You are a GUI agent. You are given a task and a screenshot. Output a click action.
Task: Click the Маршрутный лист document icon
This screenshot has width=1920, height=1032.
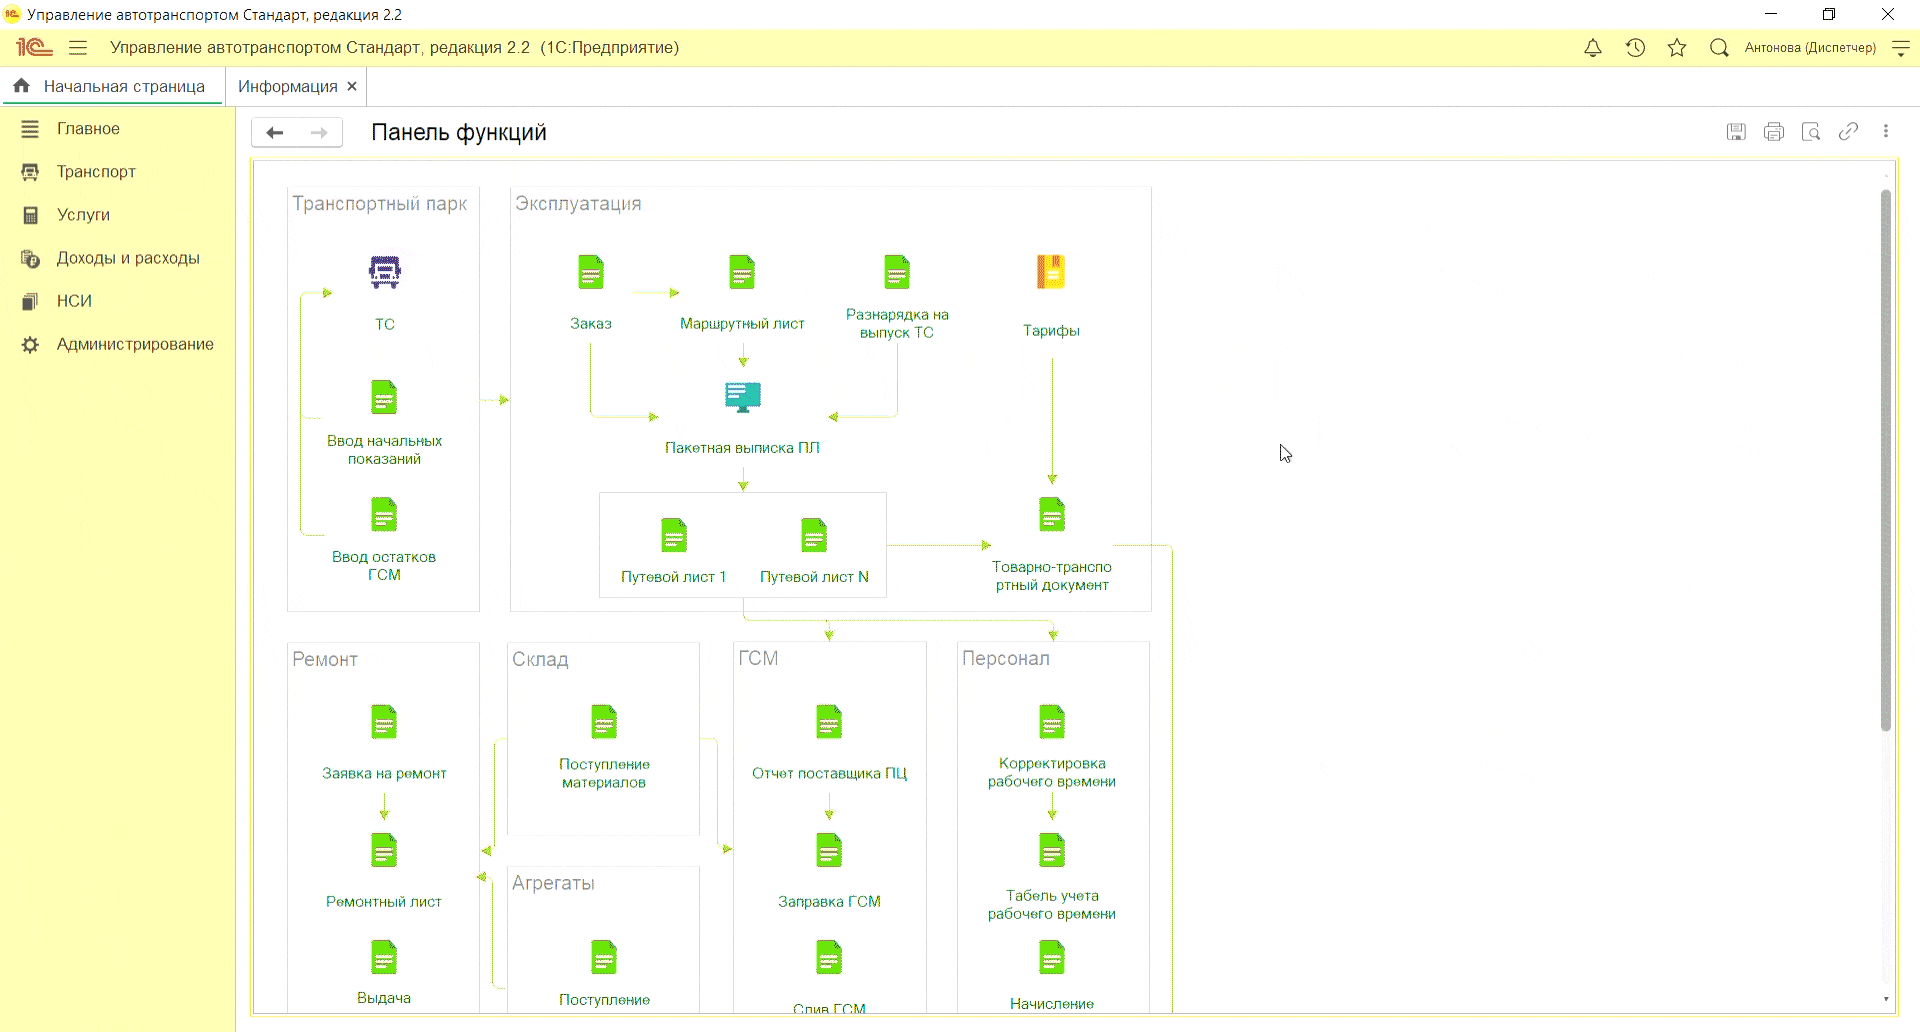(x=742, y=272)
